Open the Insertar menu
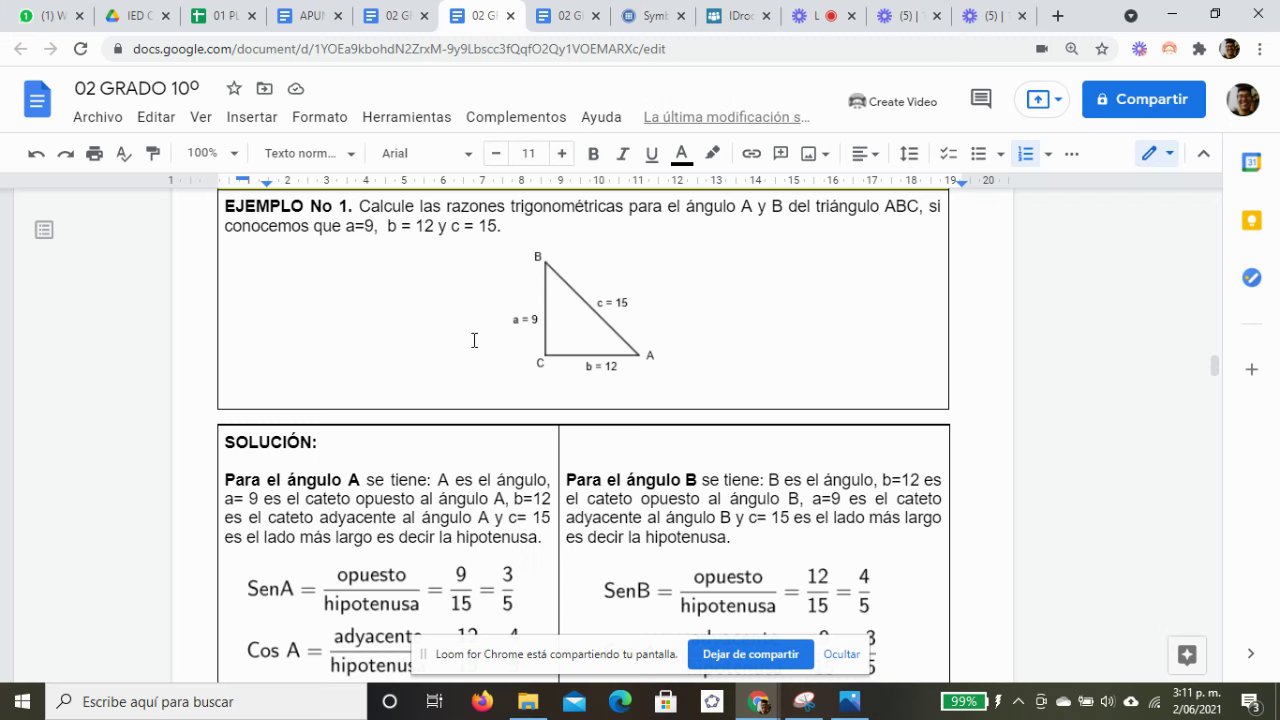This screenshot has width=1280, height=720. pos(252,117)
